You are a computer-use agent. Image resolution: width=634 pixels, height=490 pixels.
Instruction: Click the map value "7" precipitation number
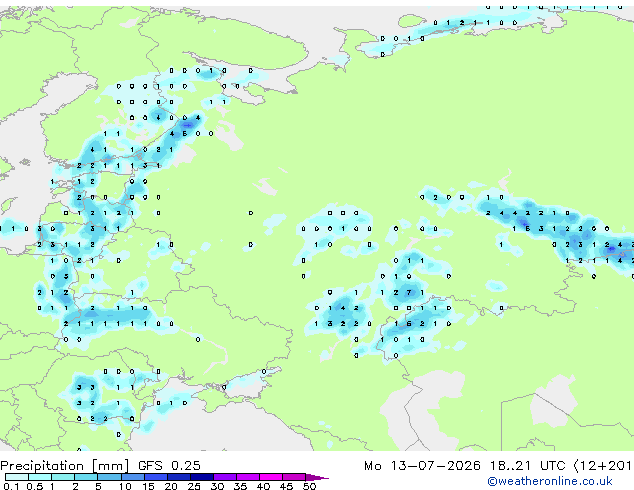[409, 292]
